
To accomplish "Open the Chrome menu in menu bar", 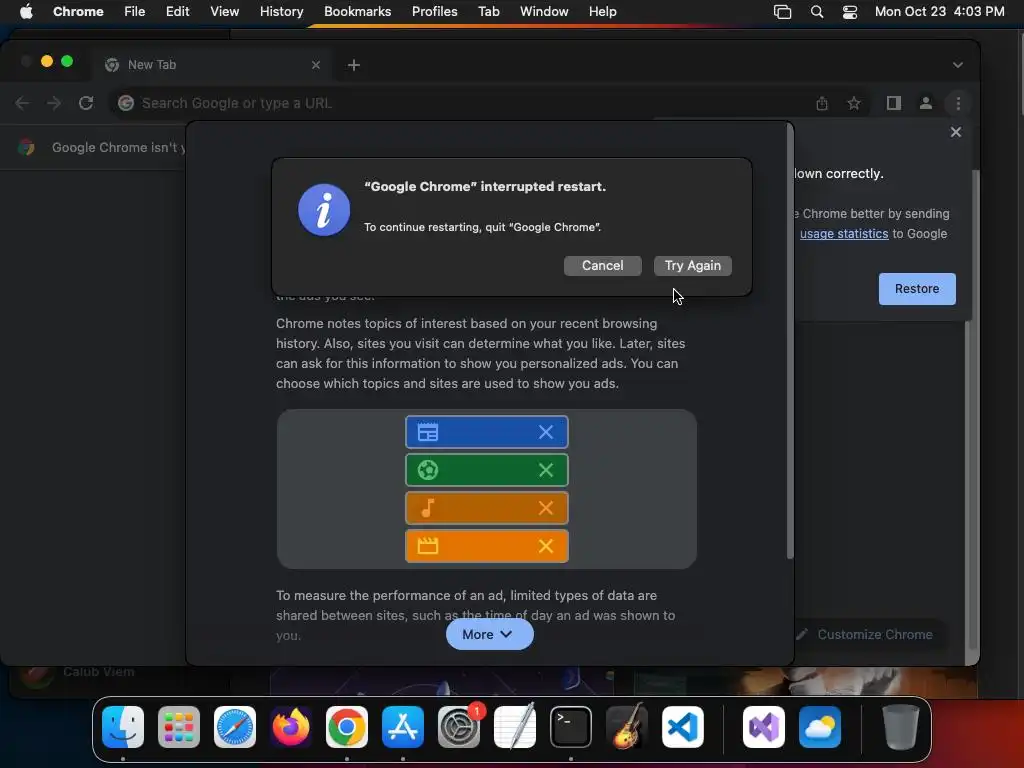I will (x=78, y=12).
